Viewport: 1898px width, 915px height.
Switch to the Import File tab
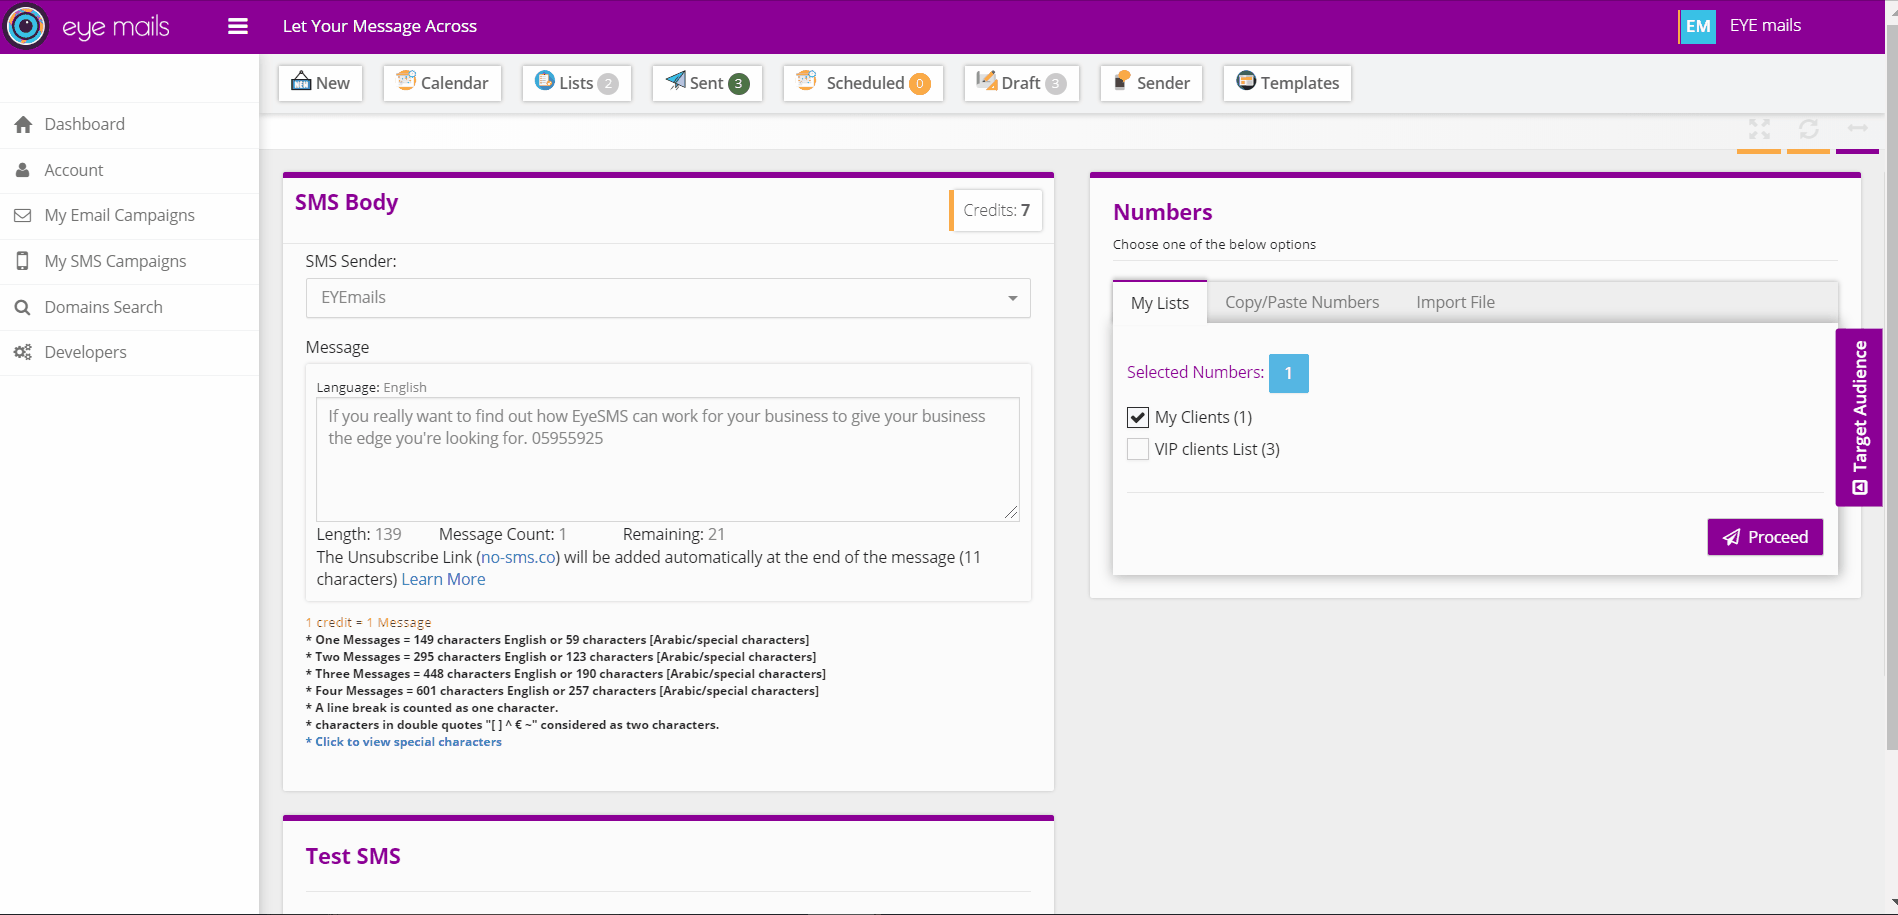(1455, 302)
